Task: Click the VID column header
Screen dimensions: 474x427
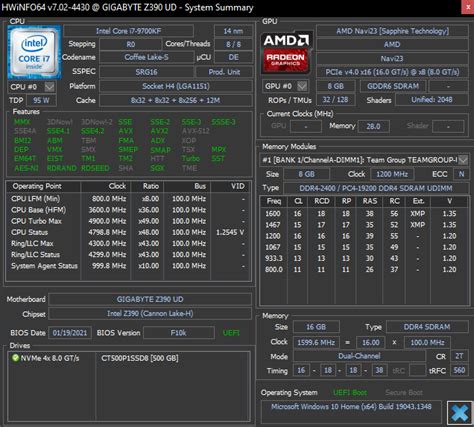Action: click(231, 186)
